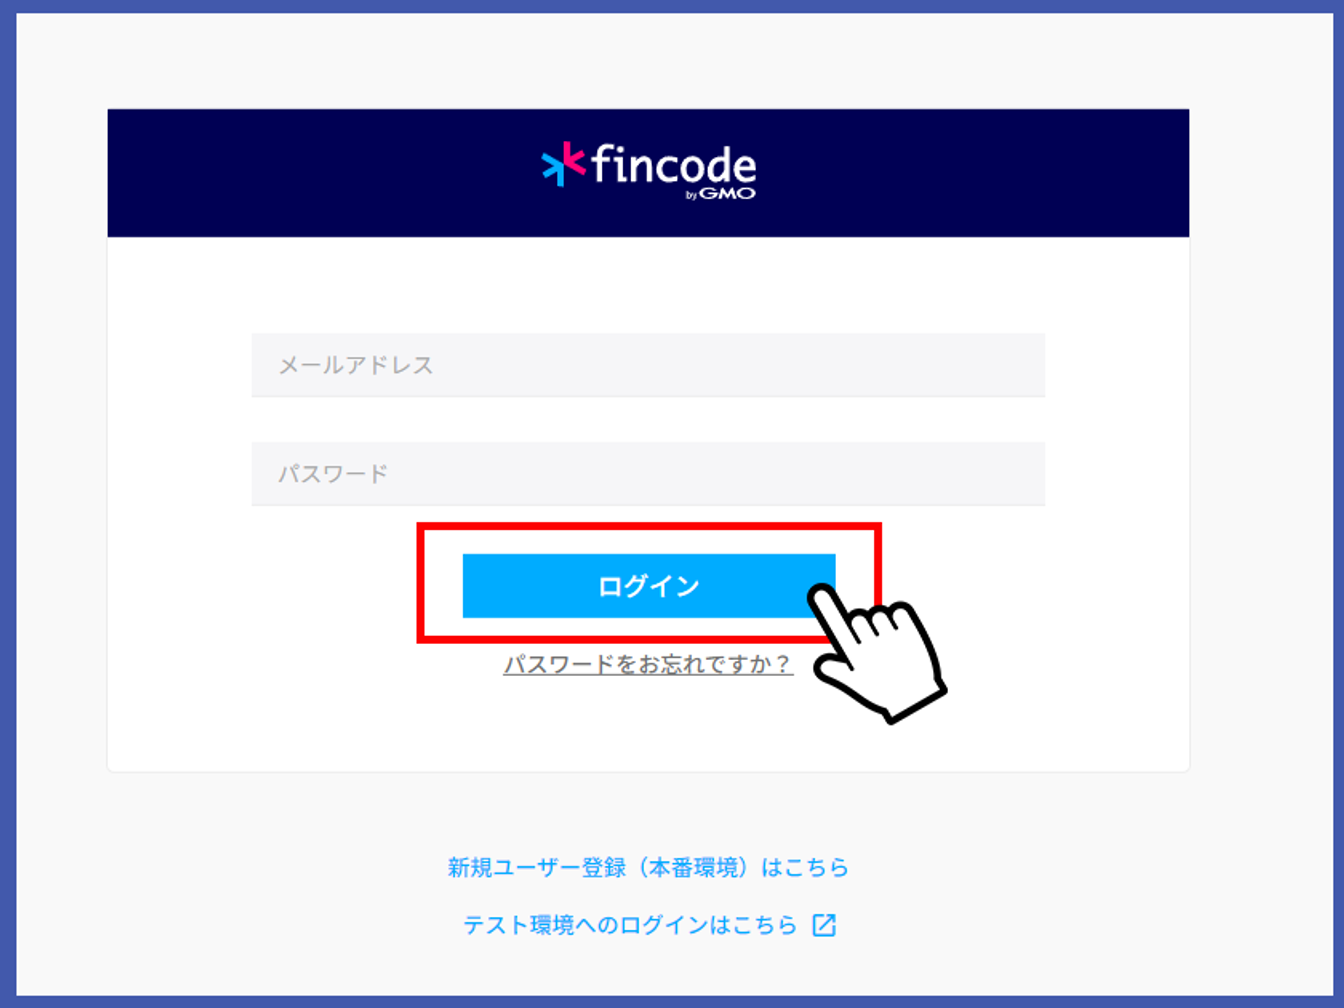Open the パスワードをお忘れですか？ link

(648, 664)
